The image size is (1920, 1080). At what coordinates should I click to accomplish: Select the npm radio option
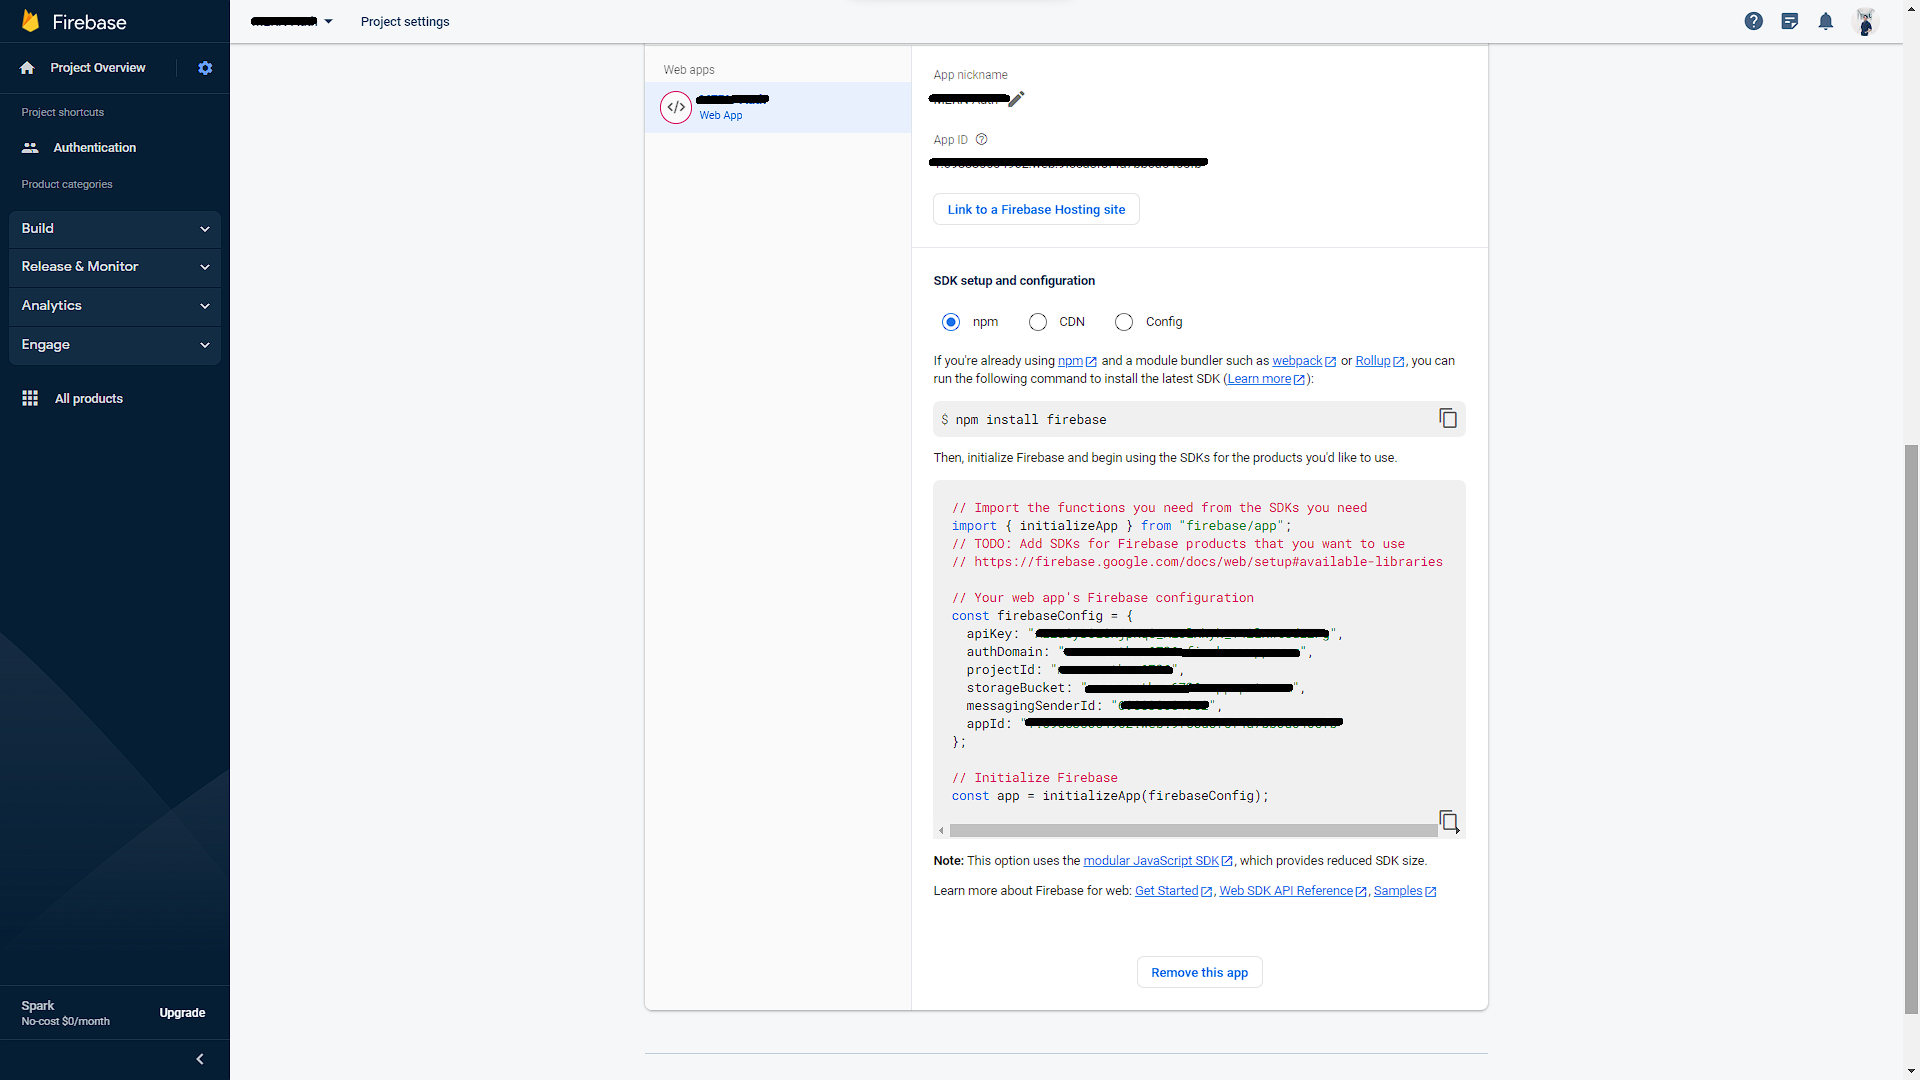click(950, 322)
